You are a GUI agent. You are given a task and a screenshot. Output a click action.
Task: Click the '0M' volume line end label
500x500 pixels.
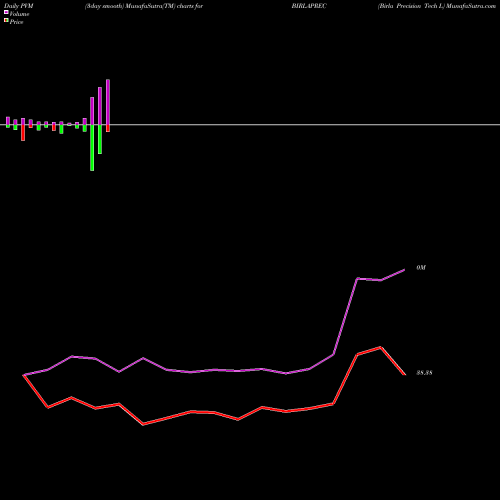click(421, 268)
